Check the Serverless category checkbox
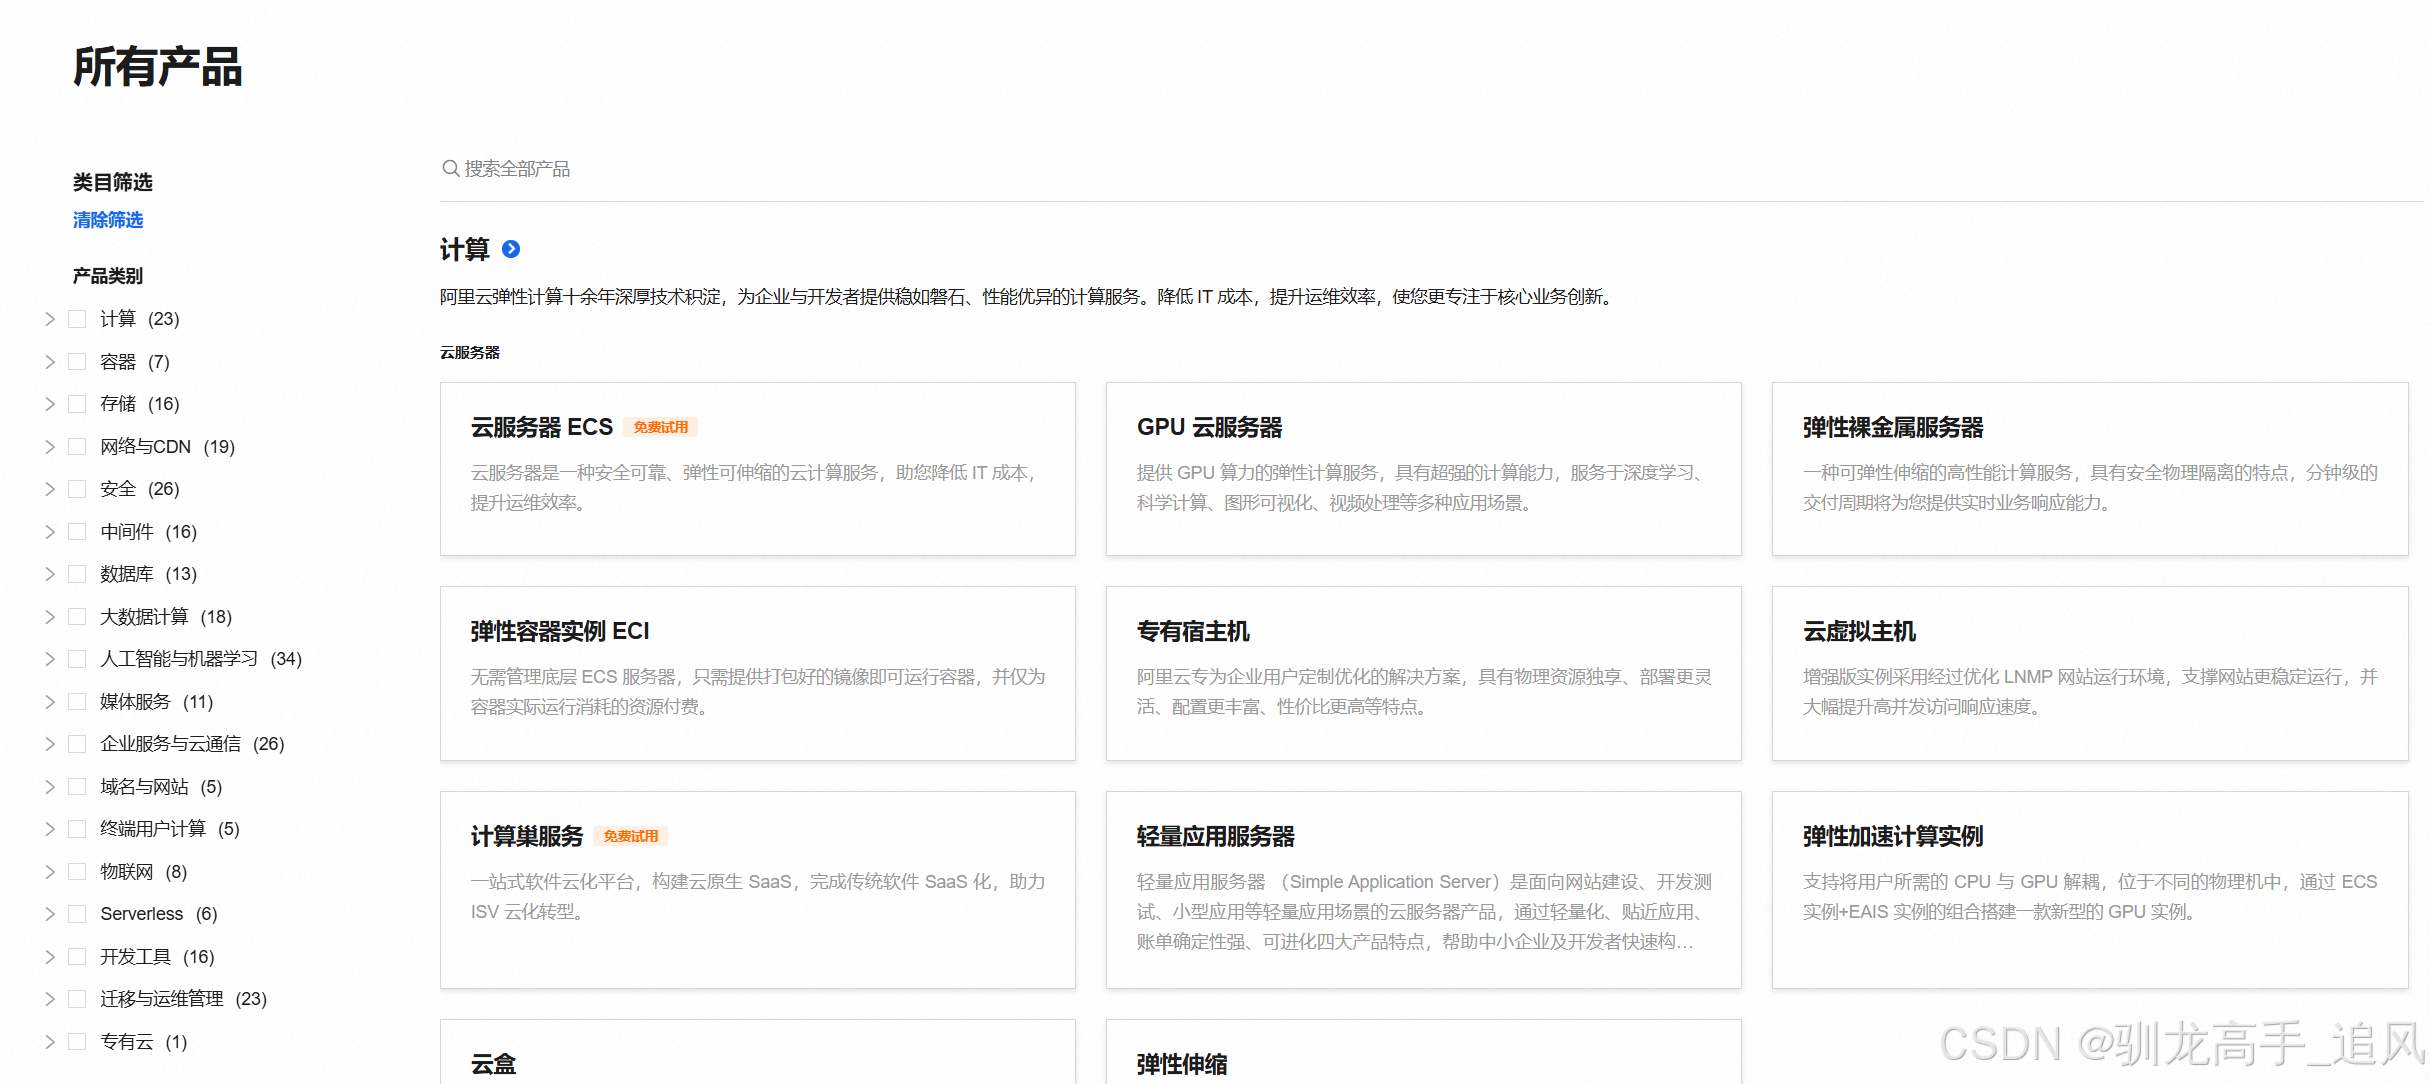 (77, 913)
